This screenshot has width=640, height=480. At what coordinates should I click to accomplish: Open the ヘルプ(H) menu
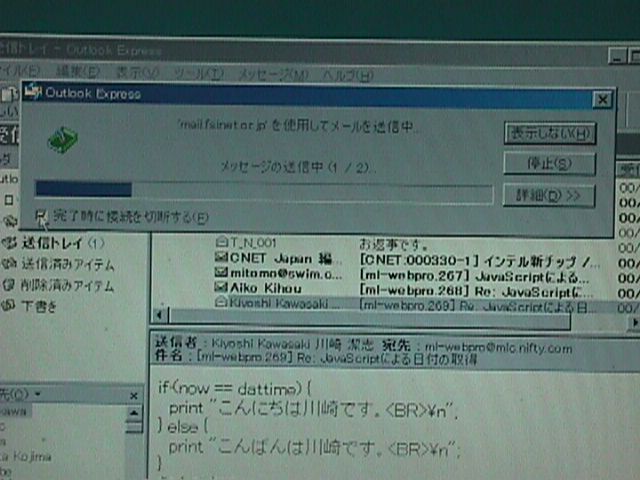point(347,76)
